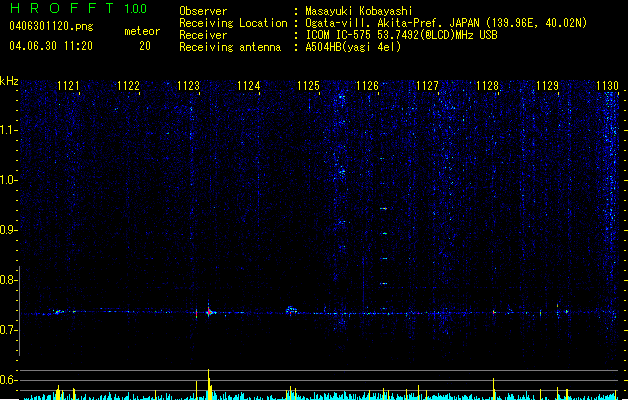Image resolution: width=629 pixels, height=400 pixels.
Task: Click the 1.1 kHz frequency label
Action: (8, 130)
